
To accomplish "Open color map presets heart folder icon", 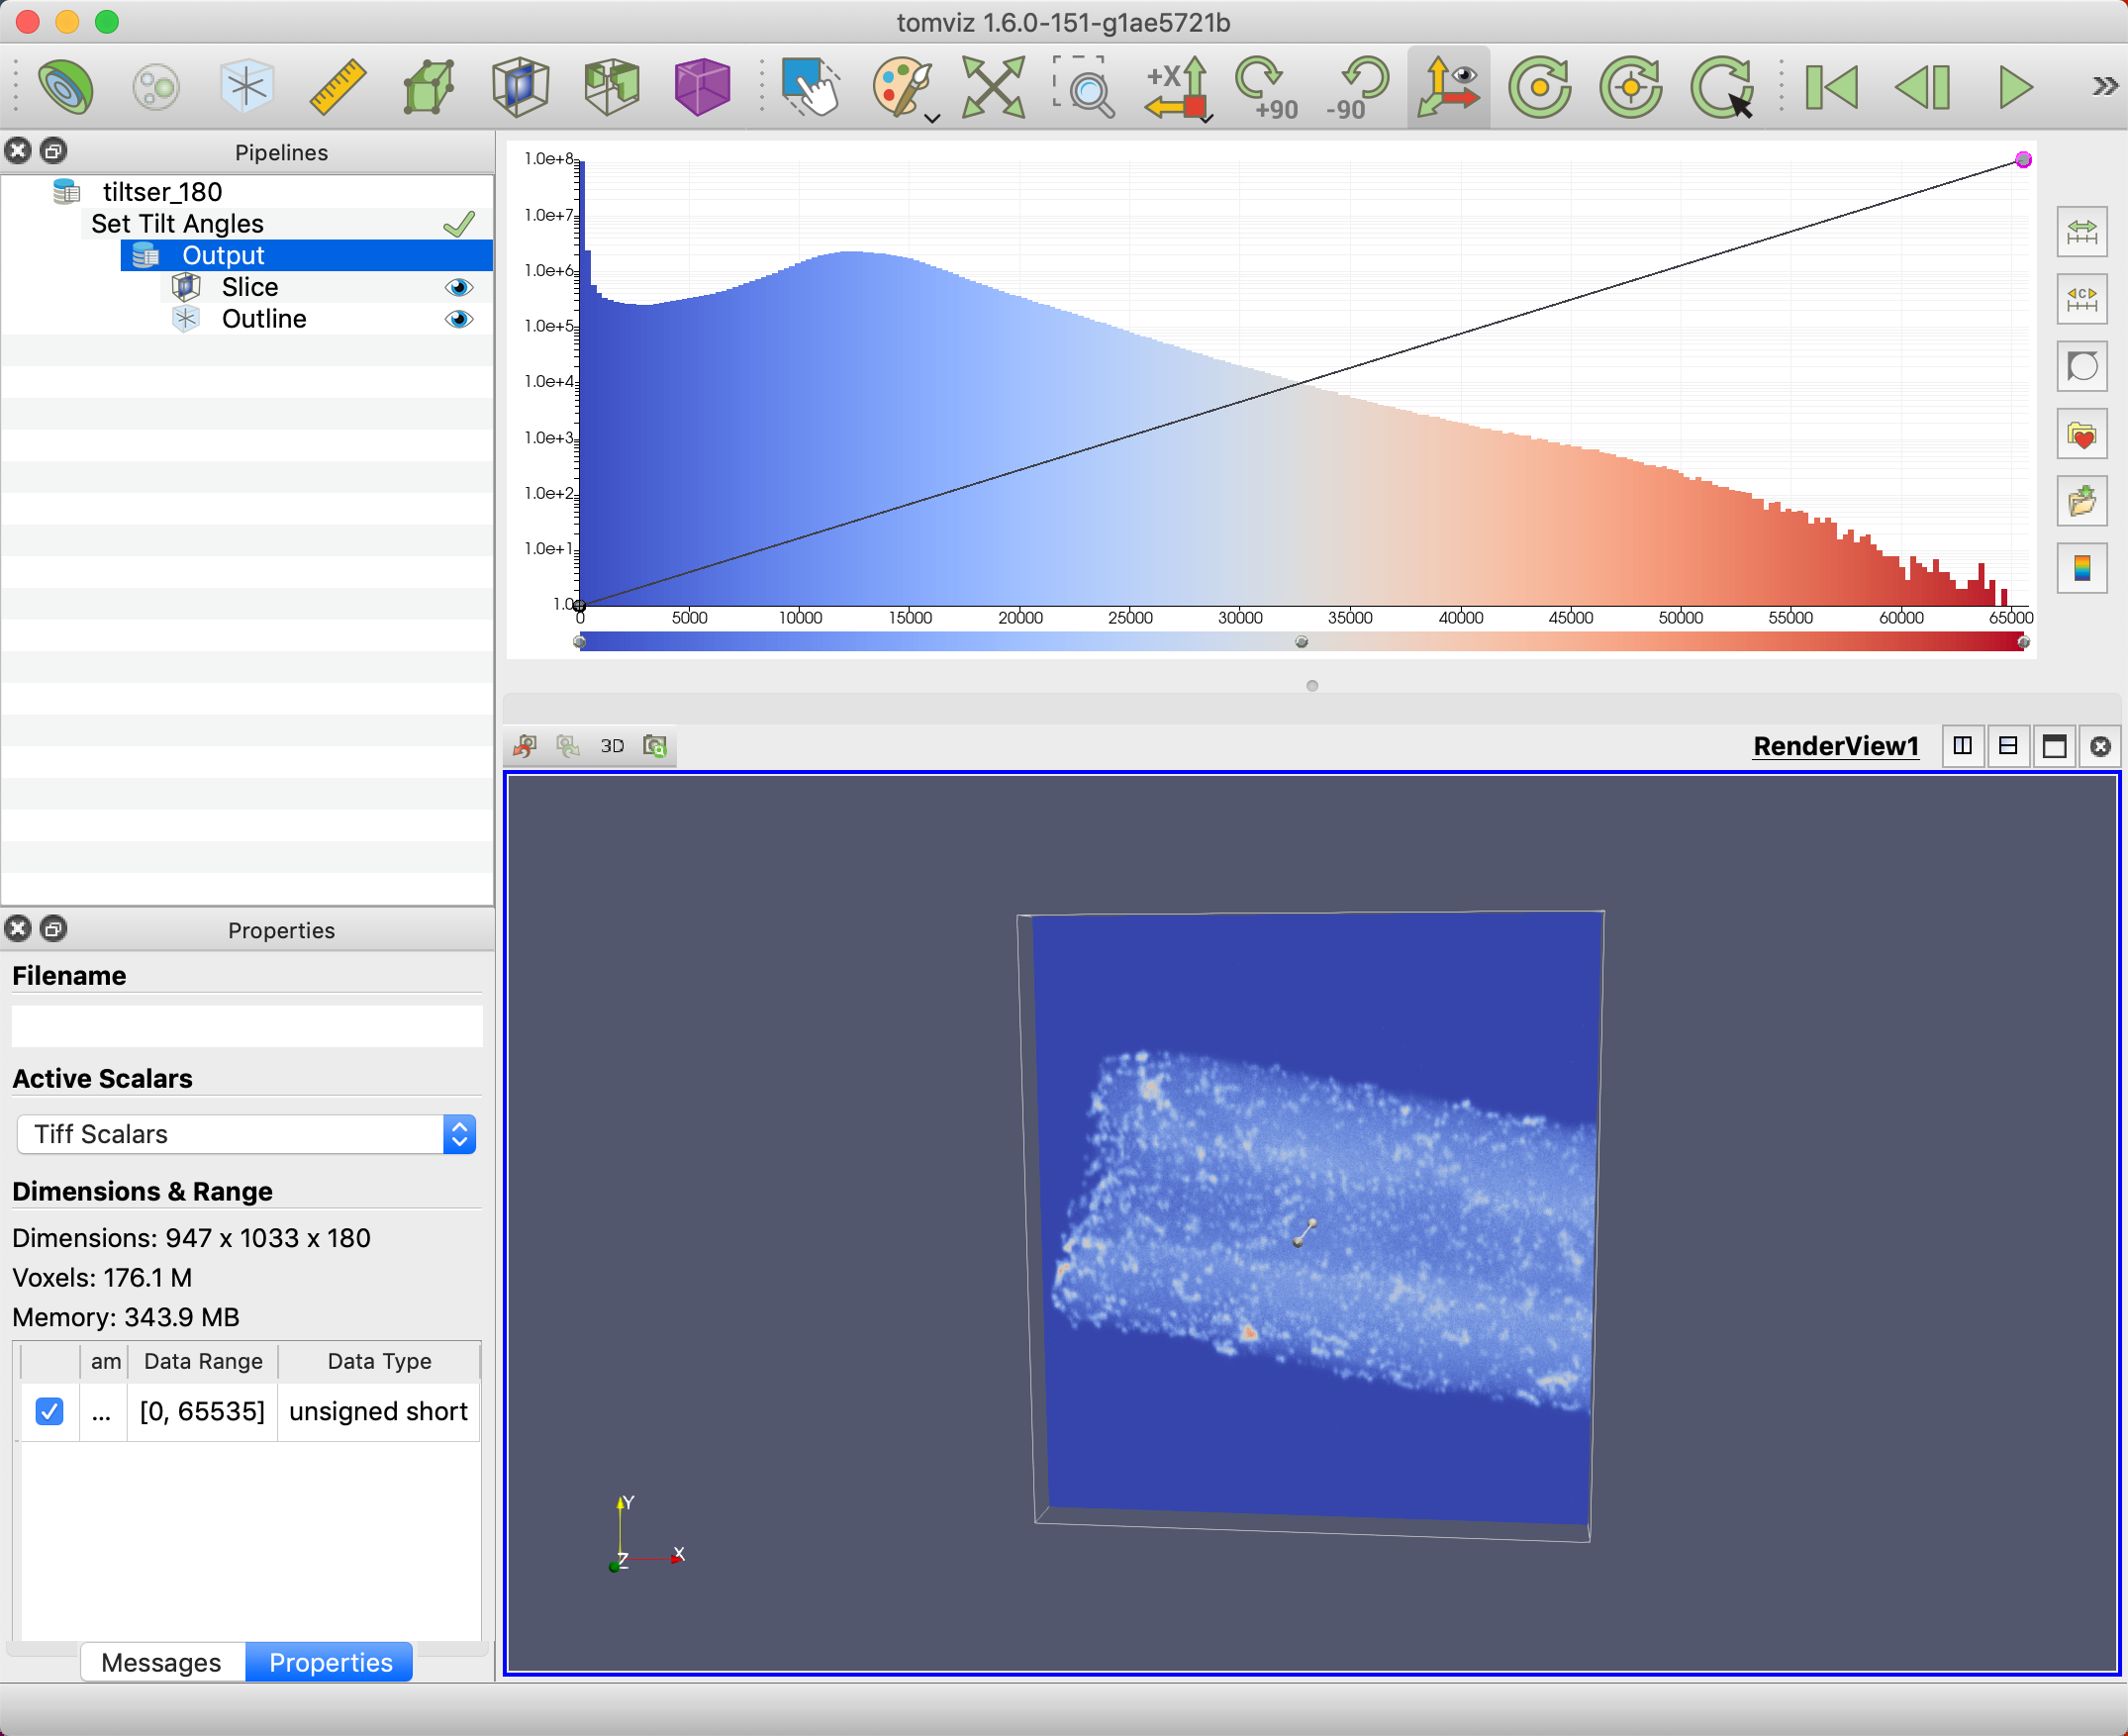I will point(2082,435).
